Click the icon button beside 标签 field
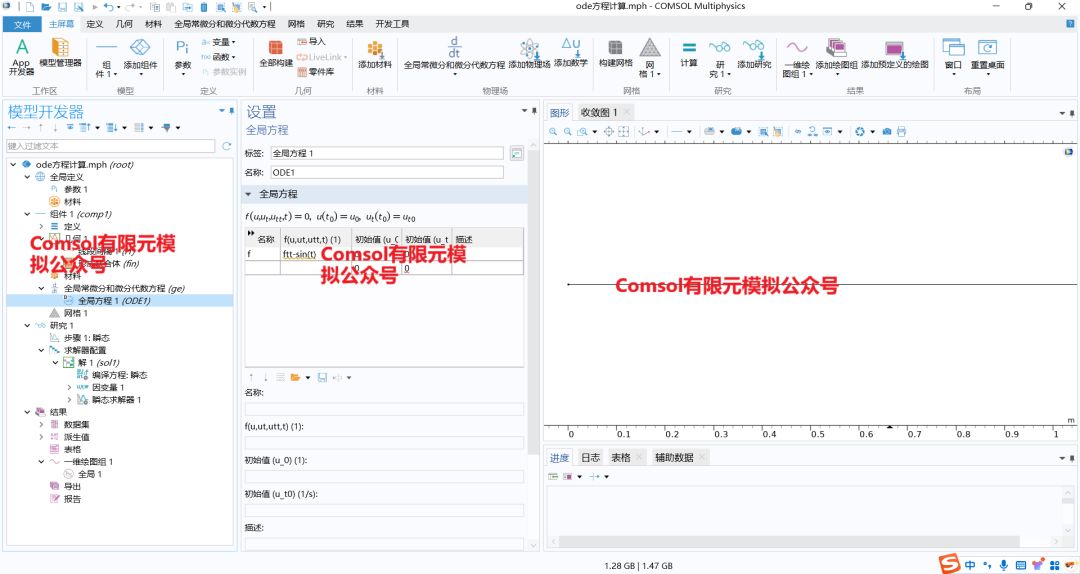Image resolution: width=1080 pixels, height=574 pixels. (517, 154)
